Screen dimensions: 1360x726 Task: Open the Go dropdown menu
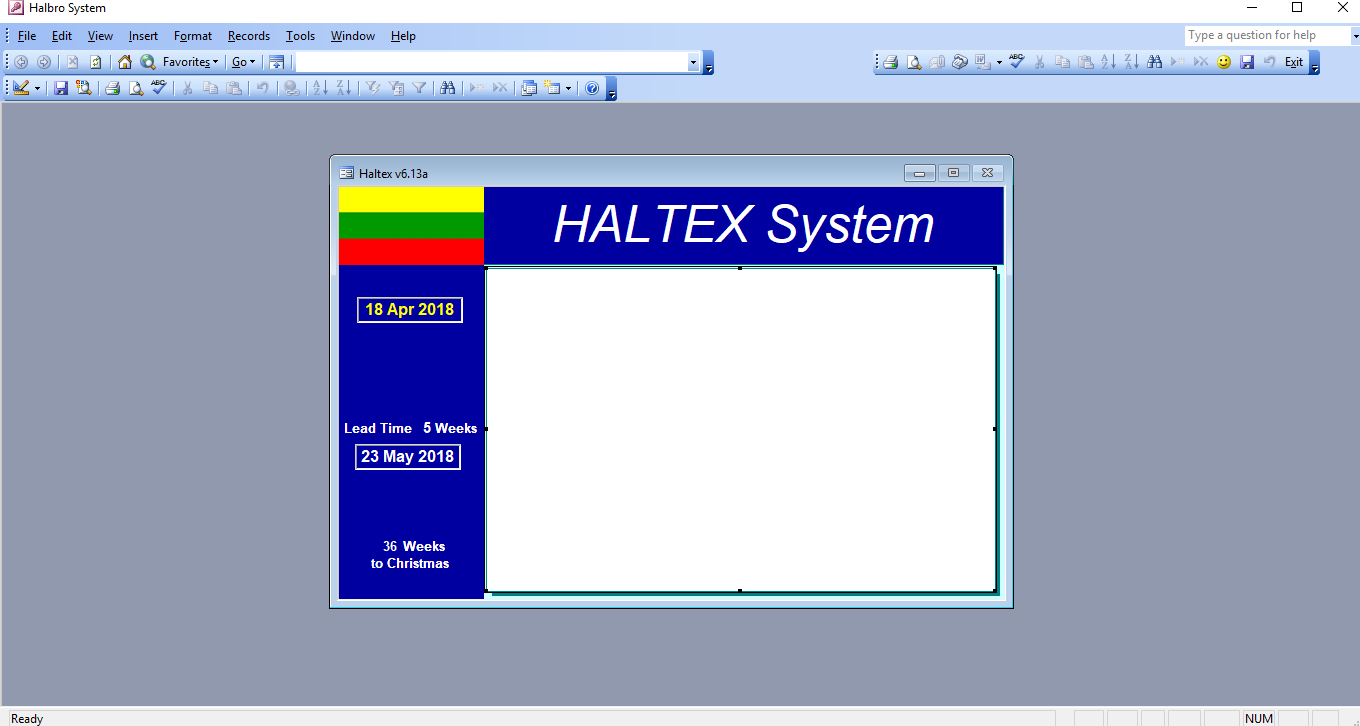(244, 62)
